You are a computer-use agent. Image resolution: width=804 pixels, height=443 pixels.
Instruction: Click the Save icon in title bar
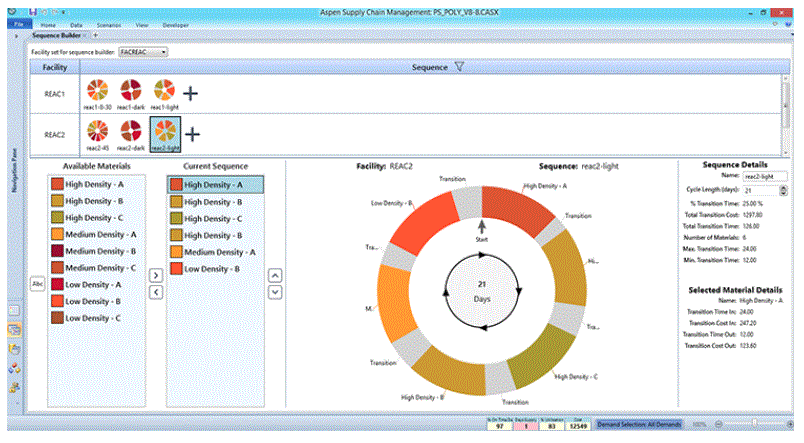(x=33, y=12)
